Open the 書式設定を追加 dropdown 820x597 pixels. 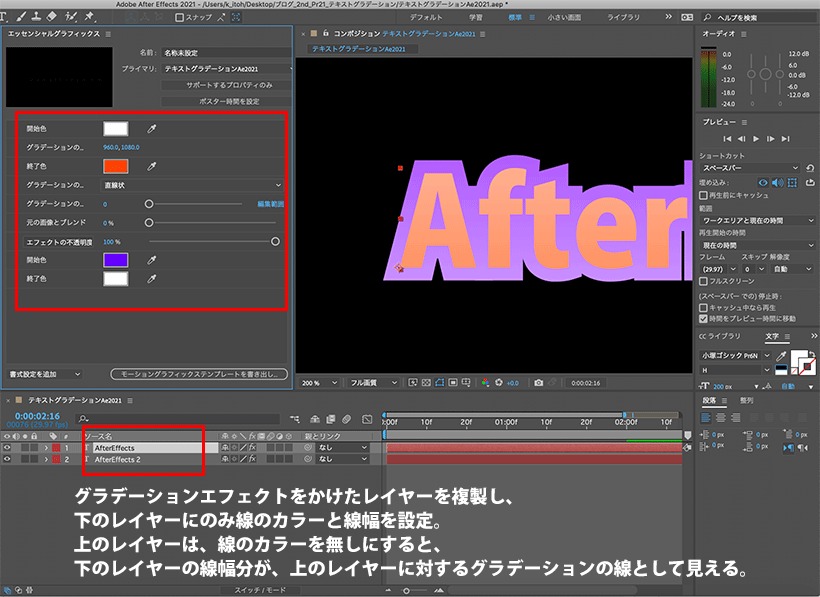(x=45, y=374)
